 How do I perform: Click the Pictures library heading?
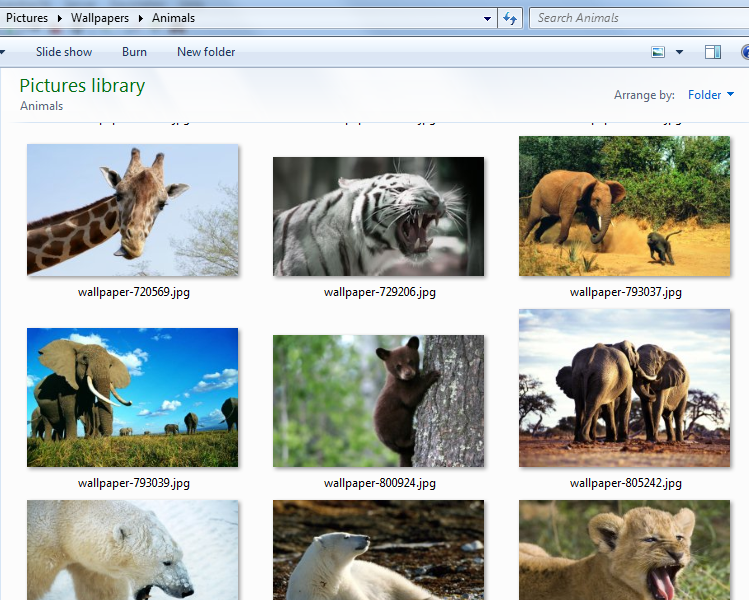82,86
